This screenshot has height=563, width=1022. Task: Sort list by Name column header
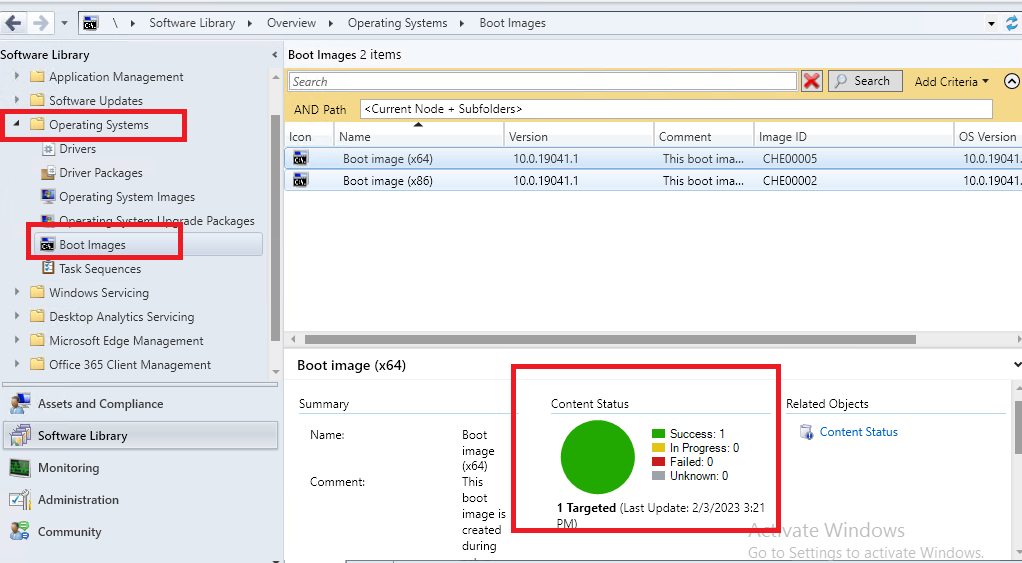pos(418,137)
